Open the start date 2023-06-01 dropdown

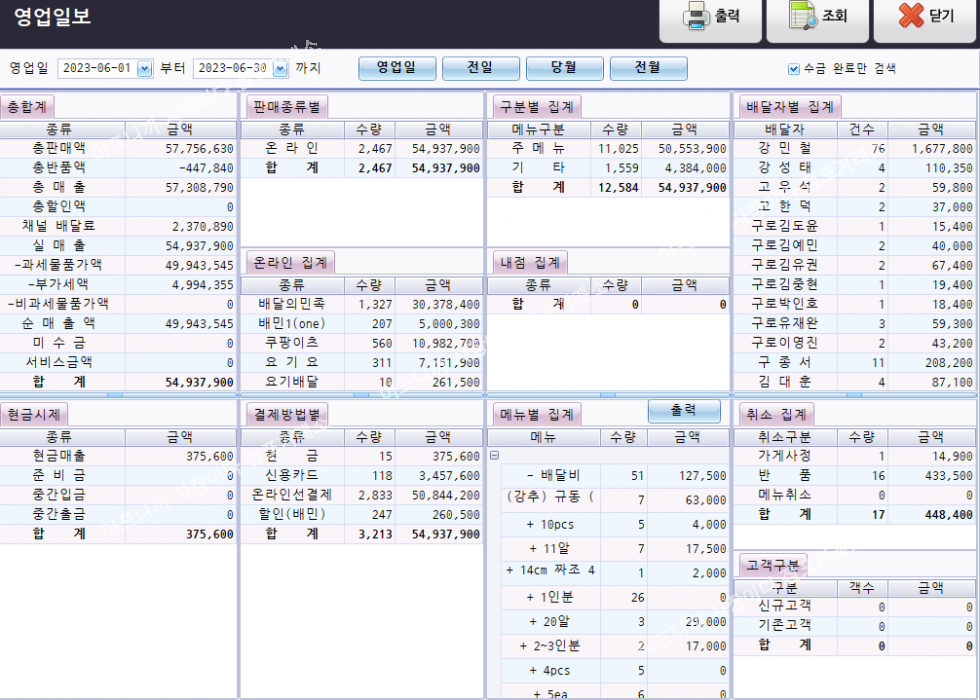[143, 68]
